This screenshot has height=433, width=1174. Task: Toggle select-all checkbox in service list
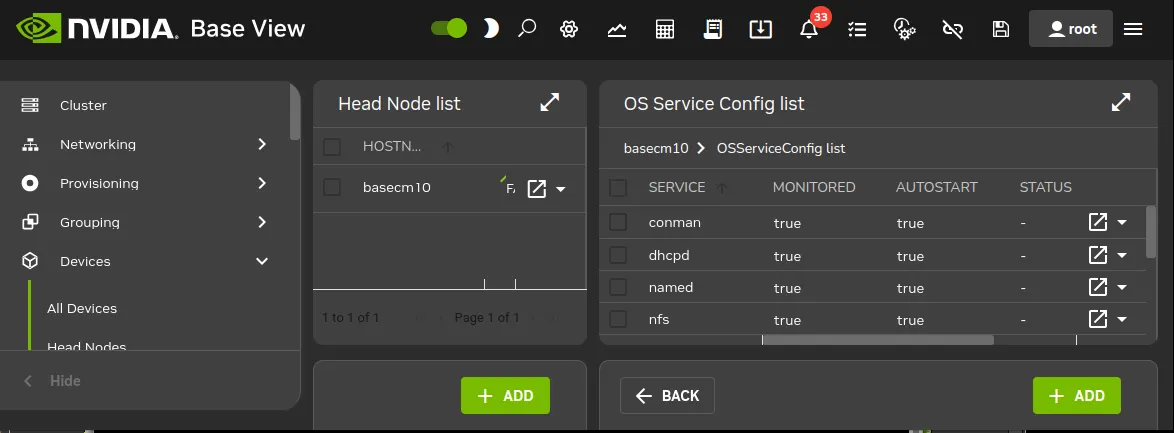tap(618, 187)
